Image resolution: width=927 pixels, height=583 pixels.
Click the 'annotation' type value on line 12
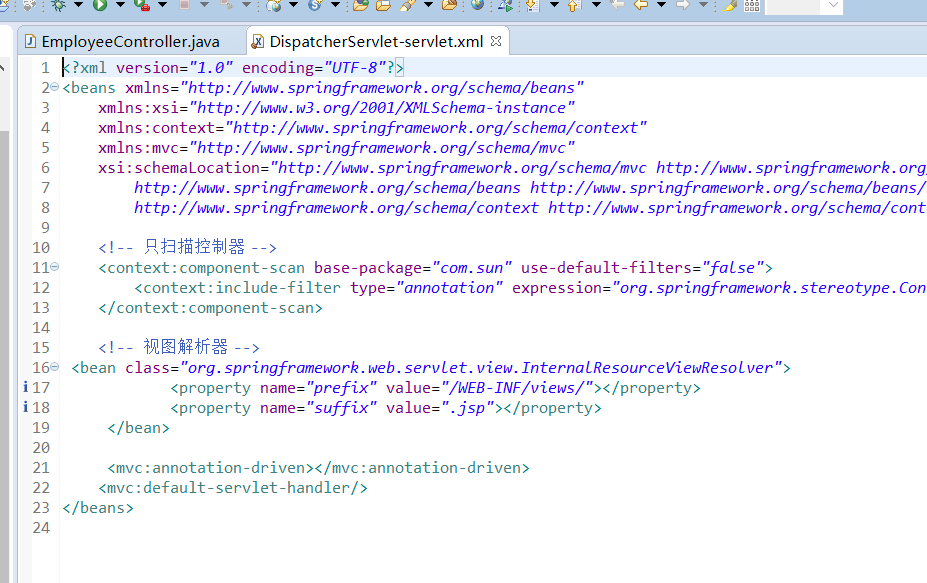point(449,288)
